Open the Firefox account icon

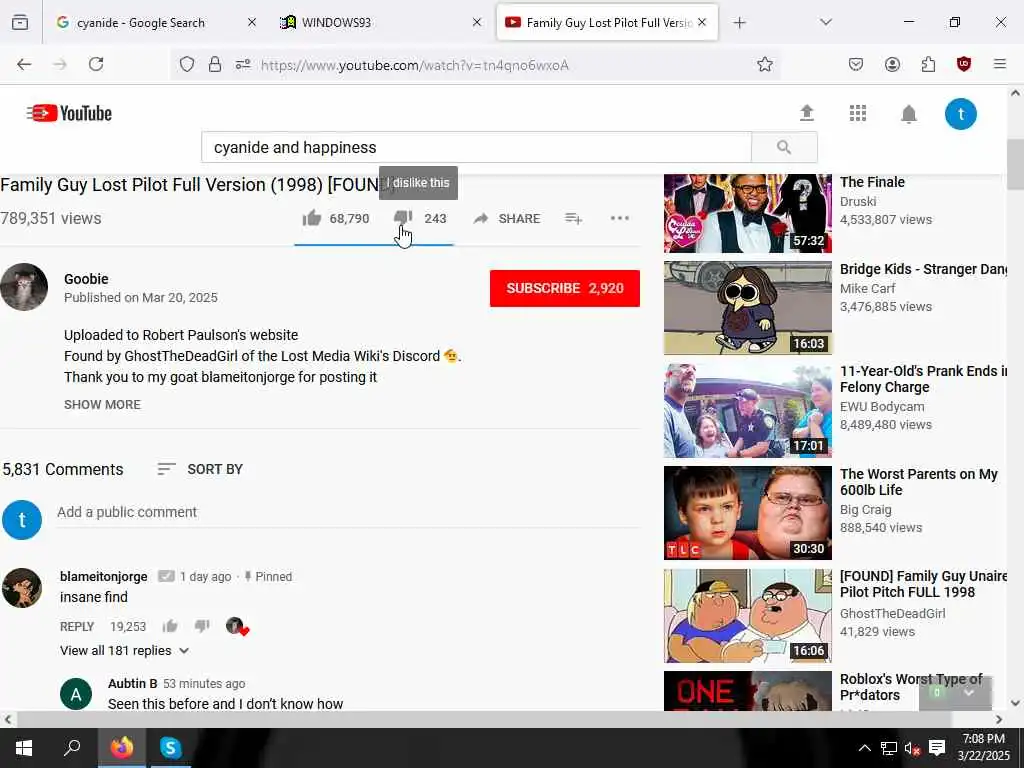(892, 64)
